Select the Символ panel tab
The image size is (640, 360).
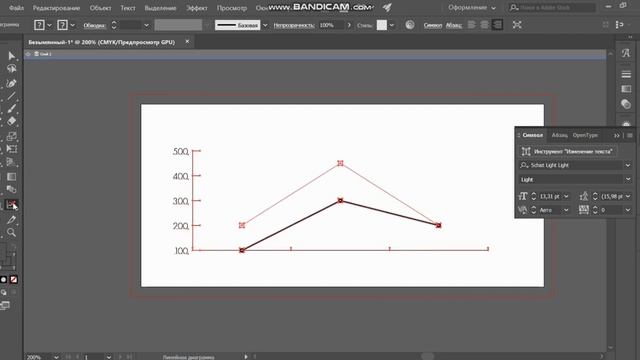click(x=533, y=135)
